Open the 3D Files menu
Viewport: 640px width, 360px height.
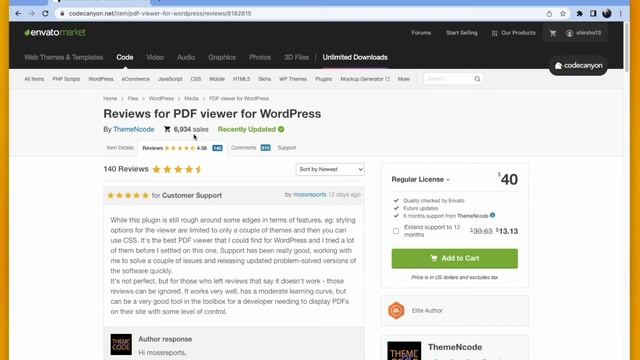[296, 57]
